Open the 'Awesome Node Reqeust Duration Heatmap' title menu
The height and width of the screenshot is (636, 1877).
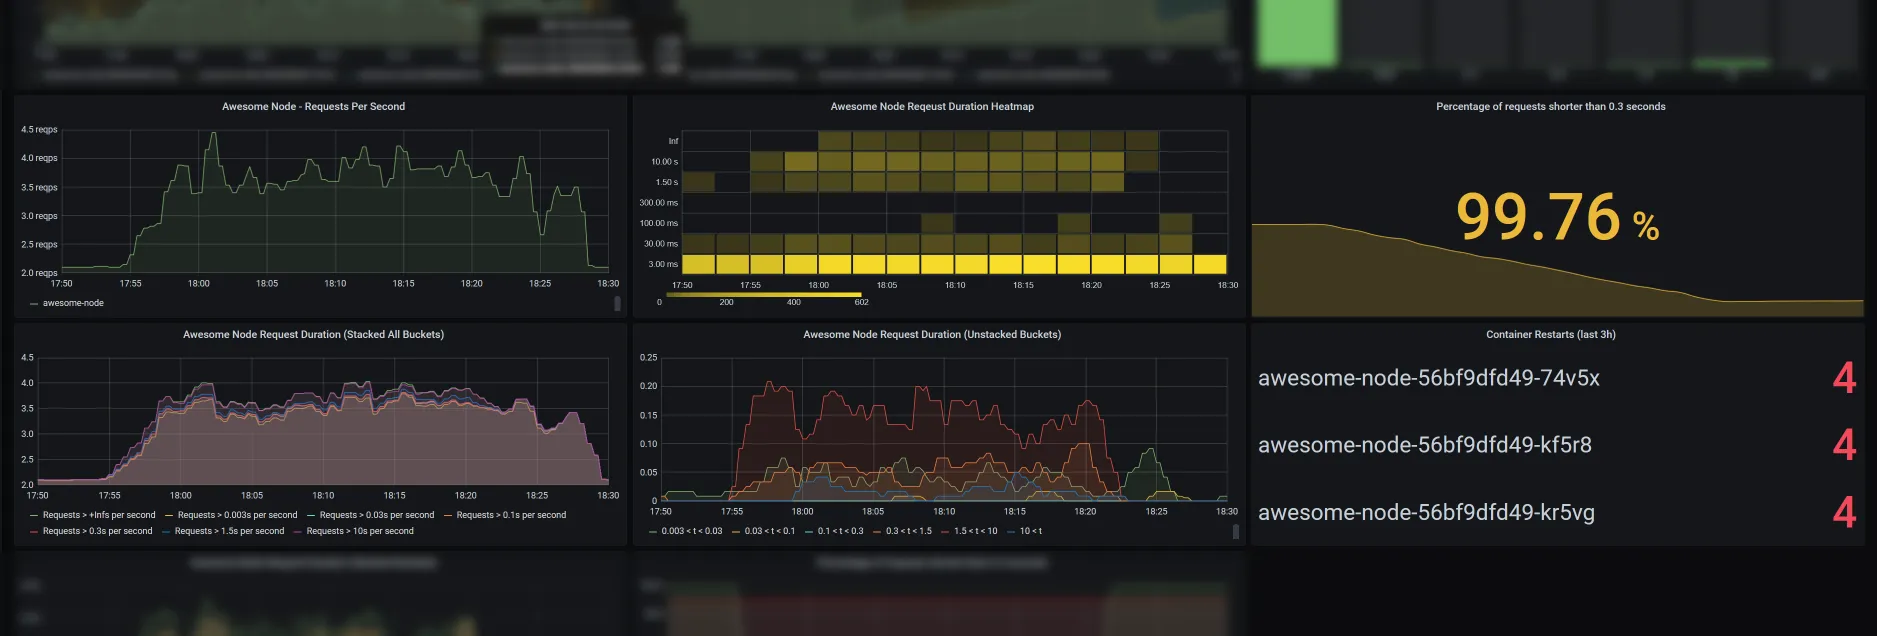[932, 106]
